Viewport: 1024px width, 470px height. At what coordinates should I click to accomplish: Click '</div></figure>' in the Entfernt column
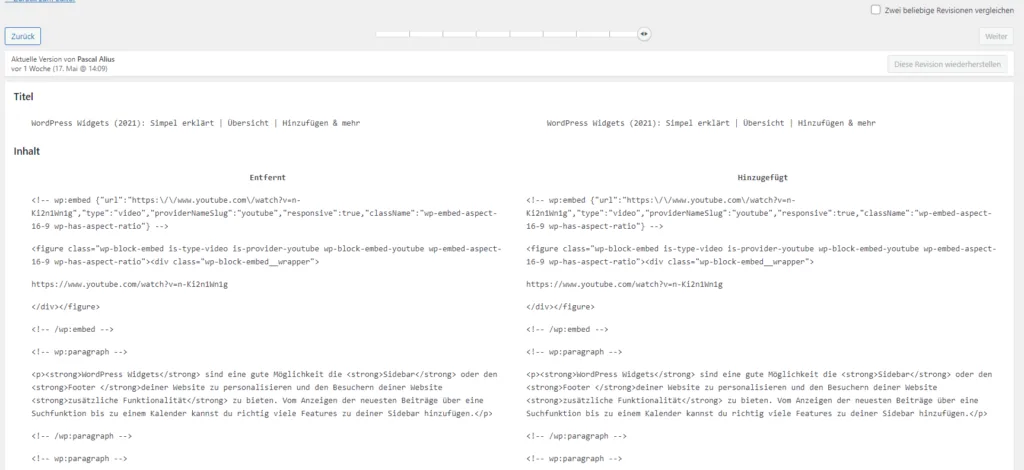click(x=65, y=306)
